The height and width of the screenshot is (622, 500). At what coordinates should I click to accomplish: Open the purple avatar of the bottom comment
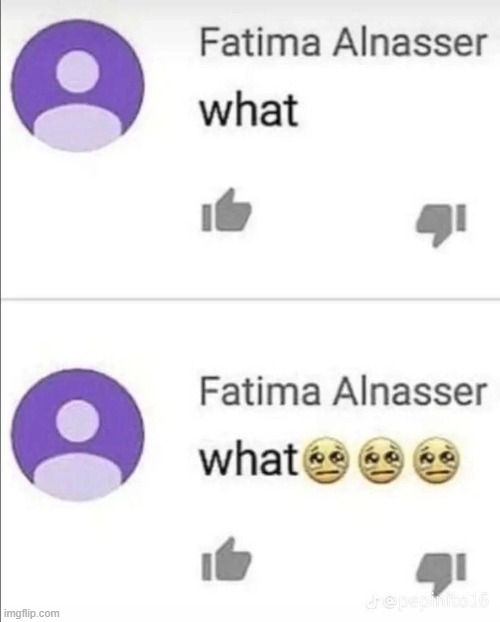coord(77,435)
